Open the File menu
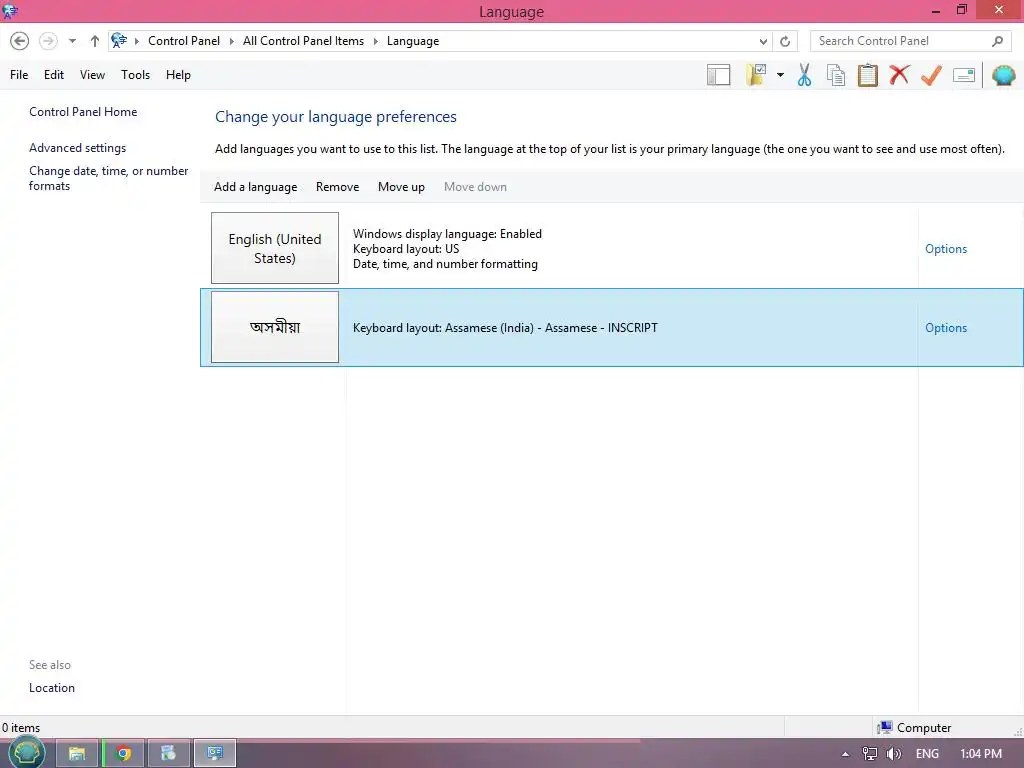1024x768 pixels. pyautogui.click(x=19, y=75)
